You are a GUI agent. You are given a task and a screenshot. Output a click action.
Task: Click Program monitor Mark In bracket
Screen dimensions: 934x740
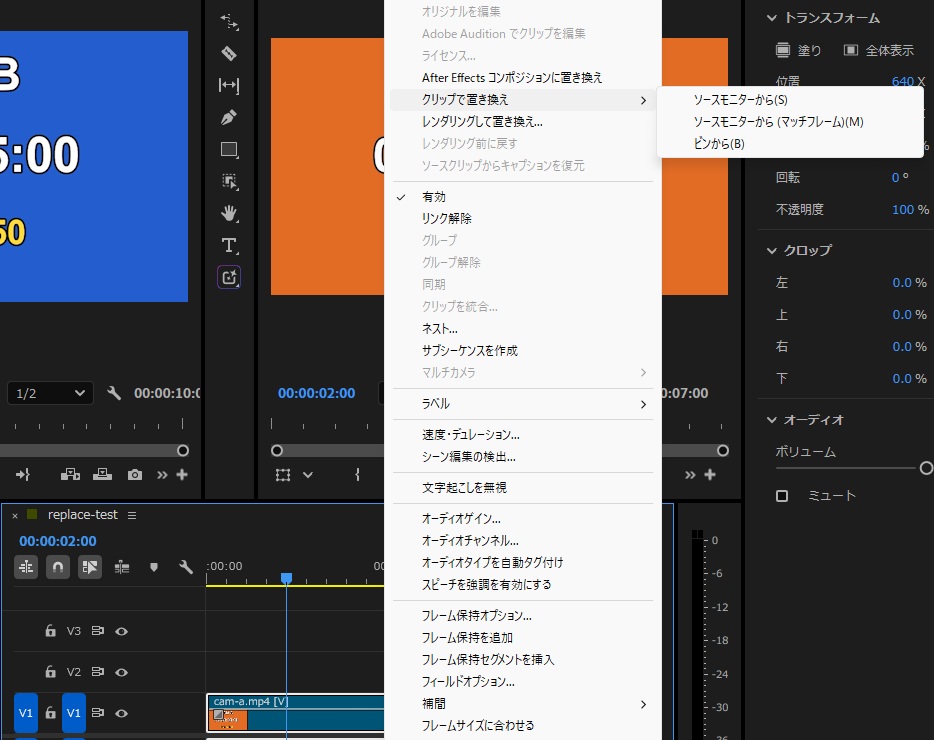[x=357, y=475]
